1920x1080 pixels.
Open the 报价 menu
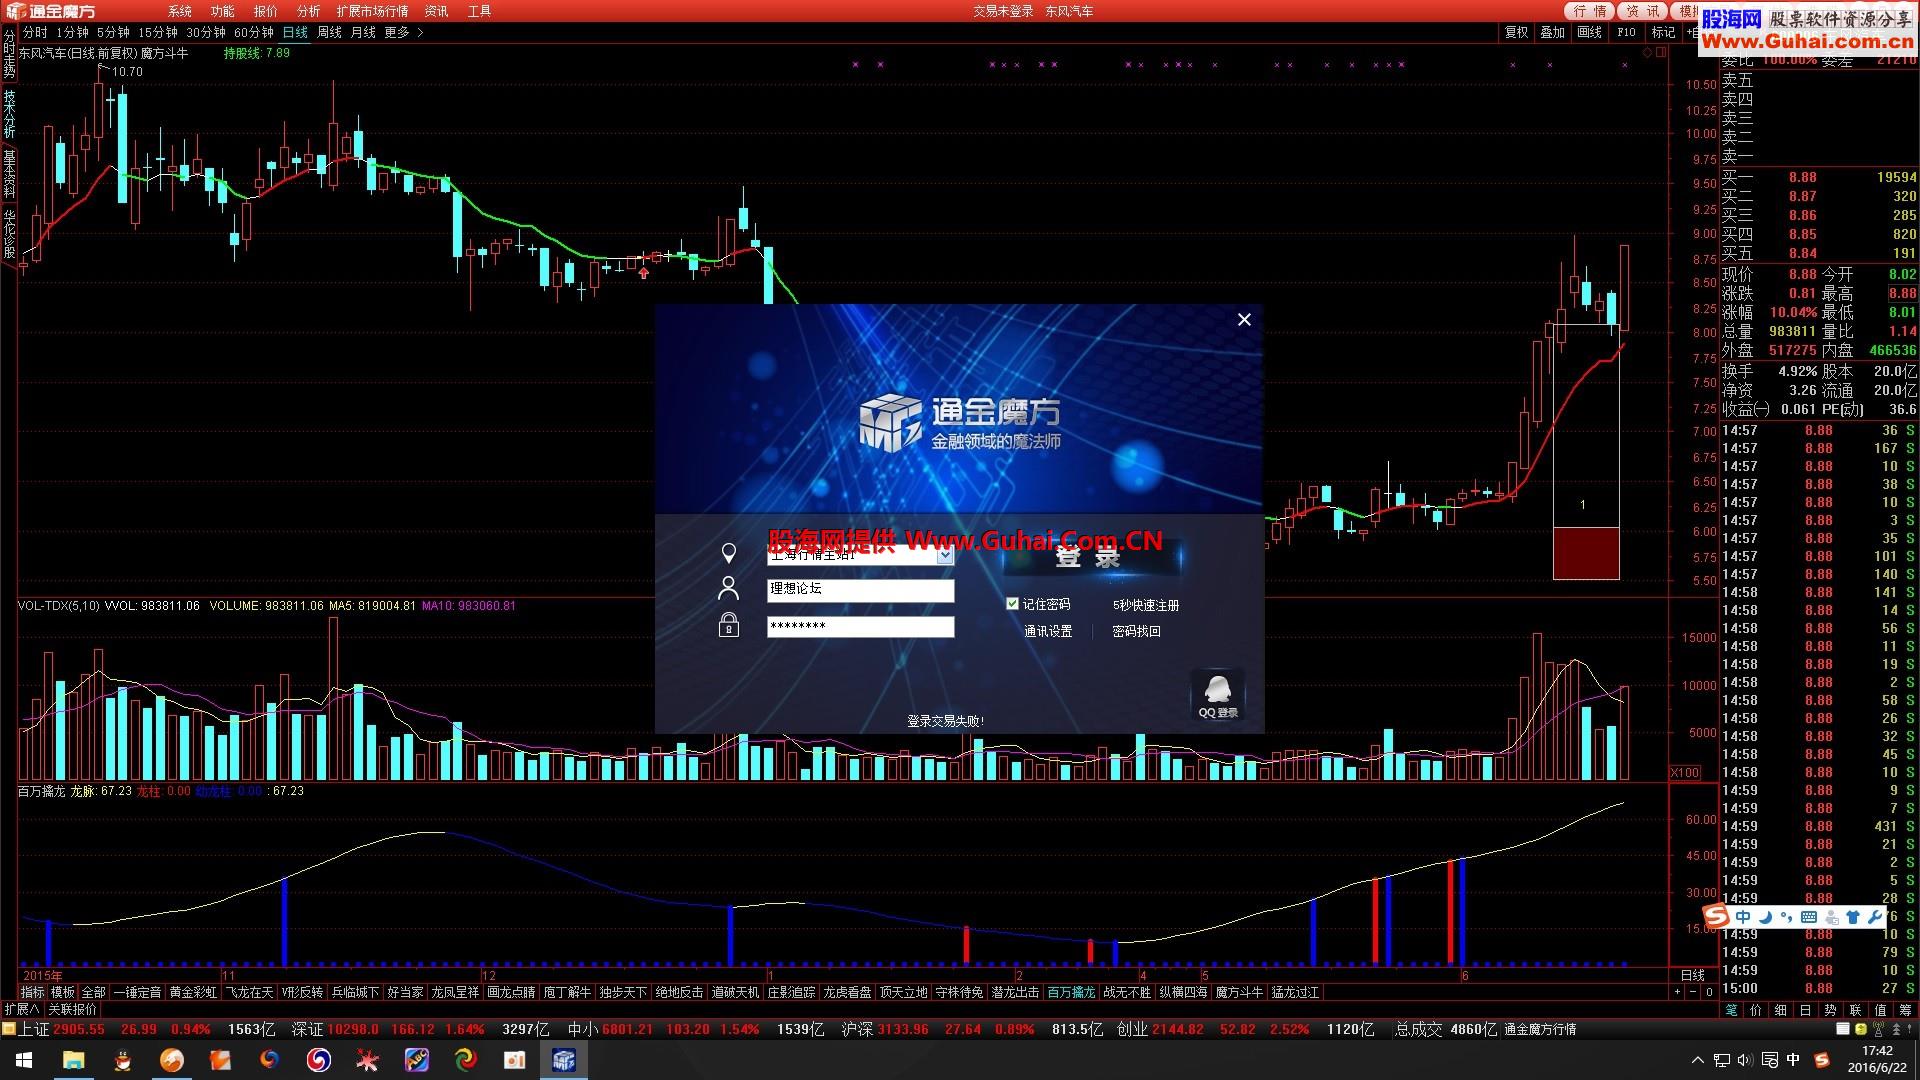tap(265, 11)
